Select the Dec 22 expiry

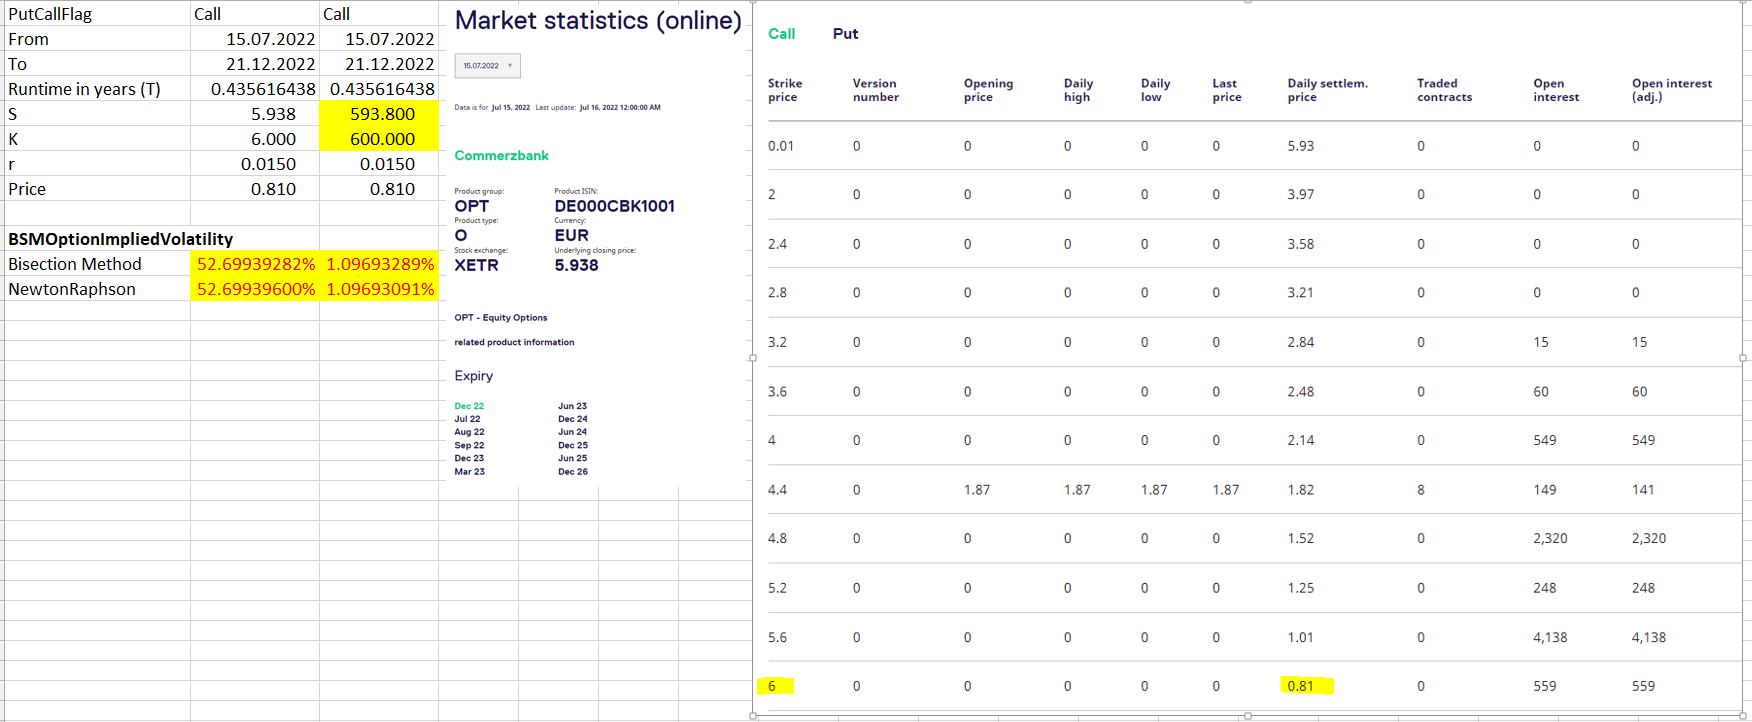pyautogui.click(x=469, y=406)
